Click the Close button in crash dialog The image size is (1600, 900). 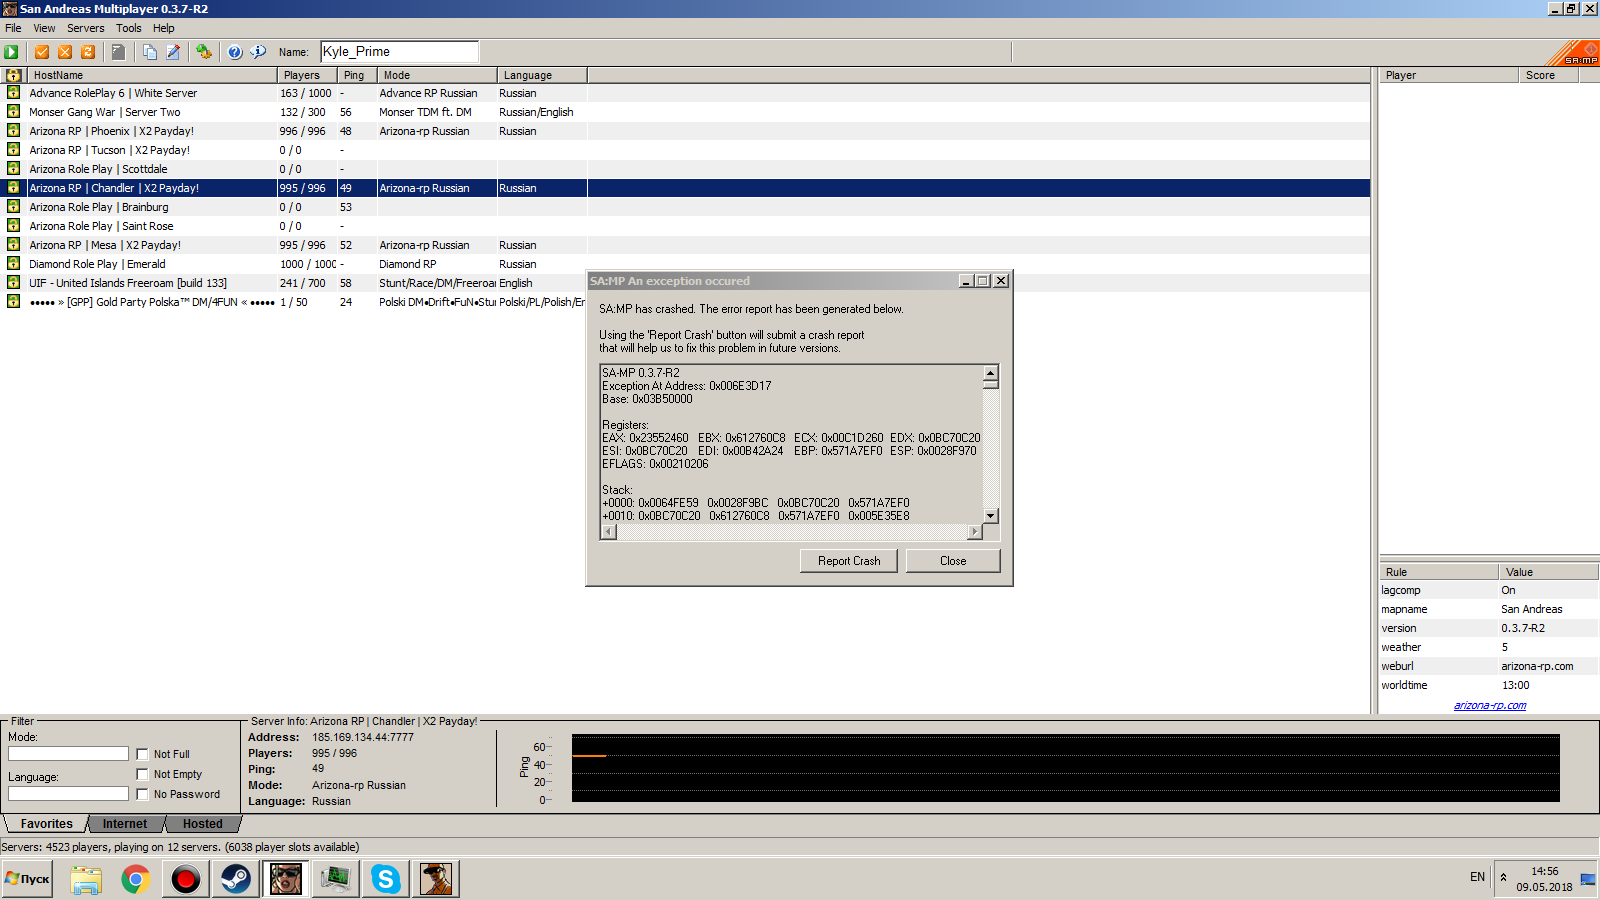click(953, 561)
